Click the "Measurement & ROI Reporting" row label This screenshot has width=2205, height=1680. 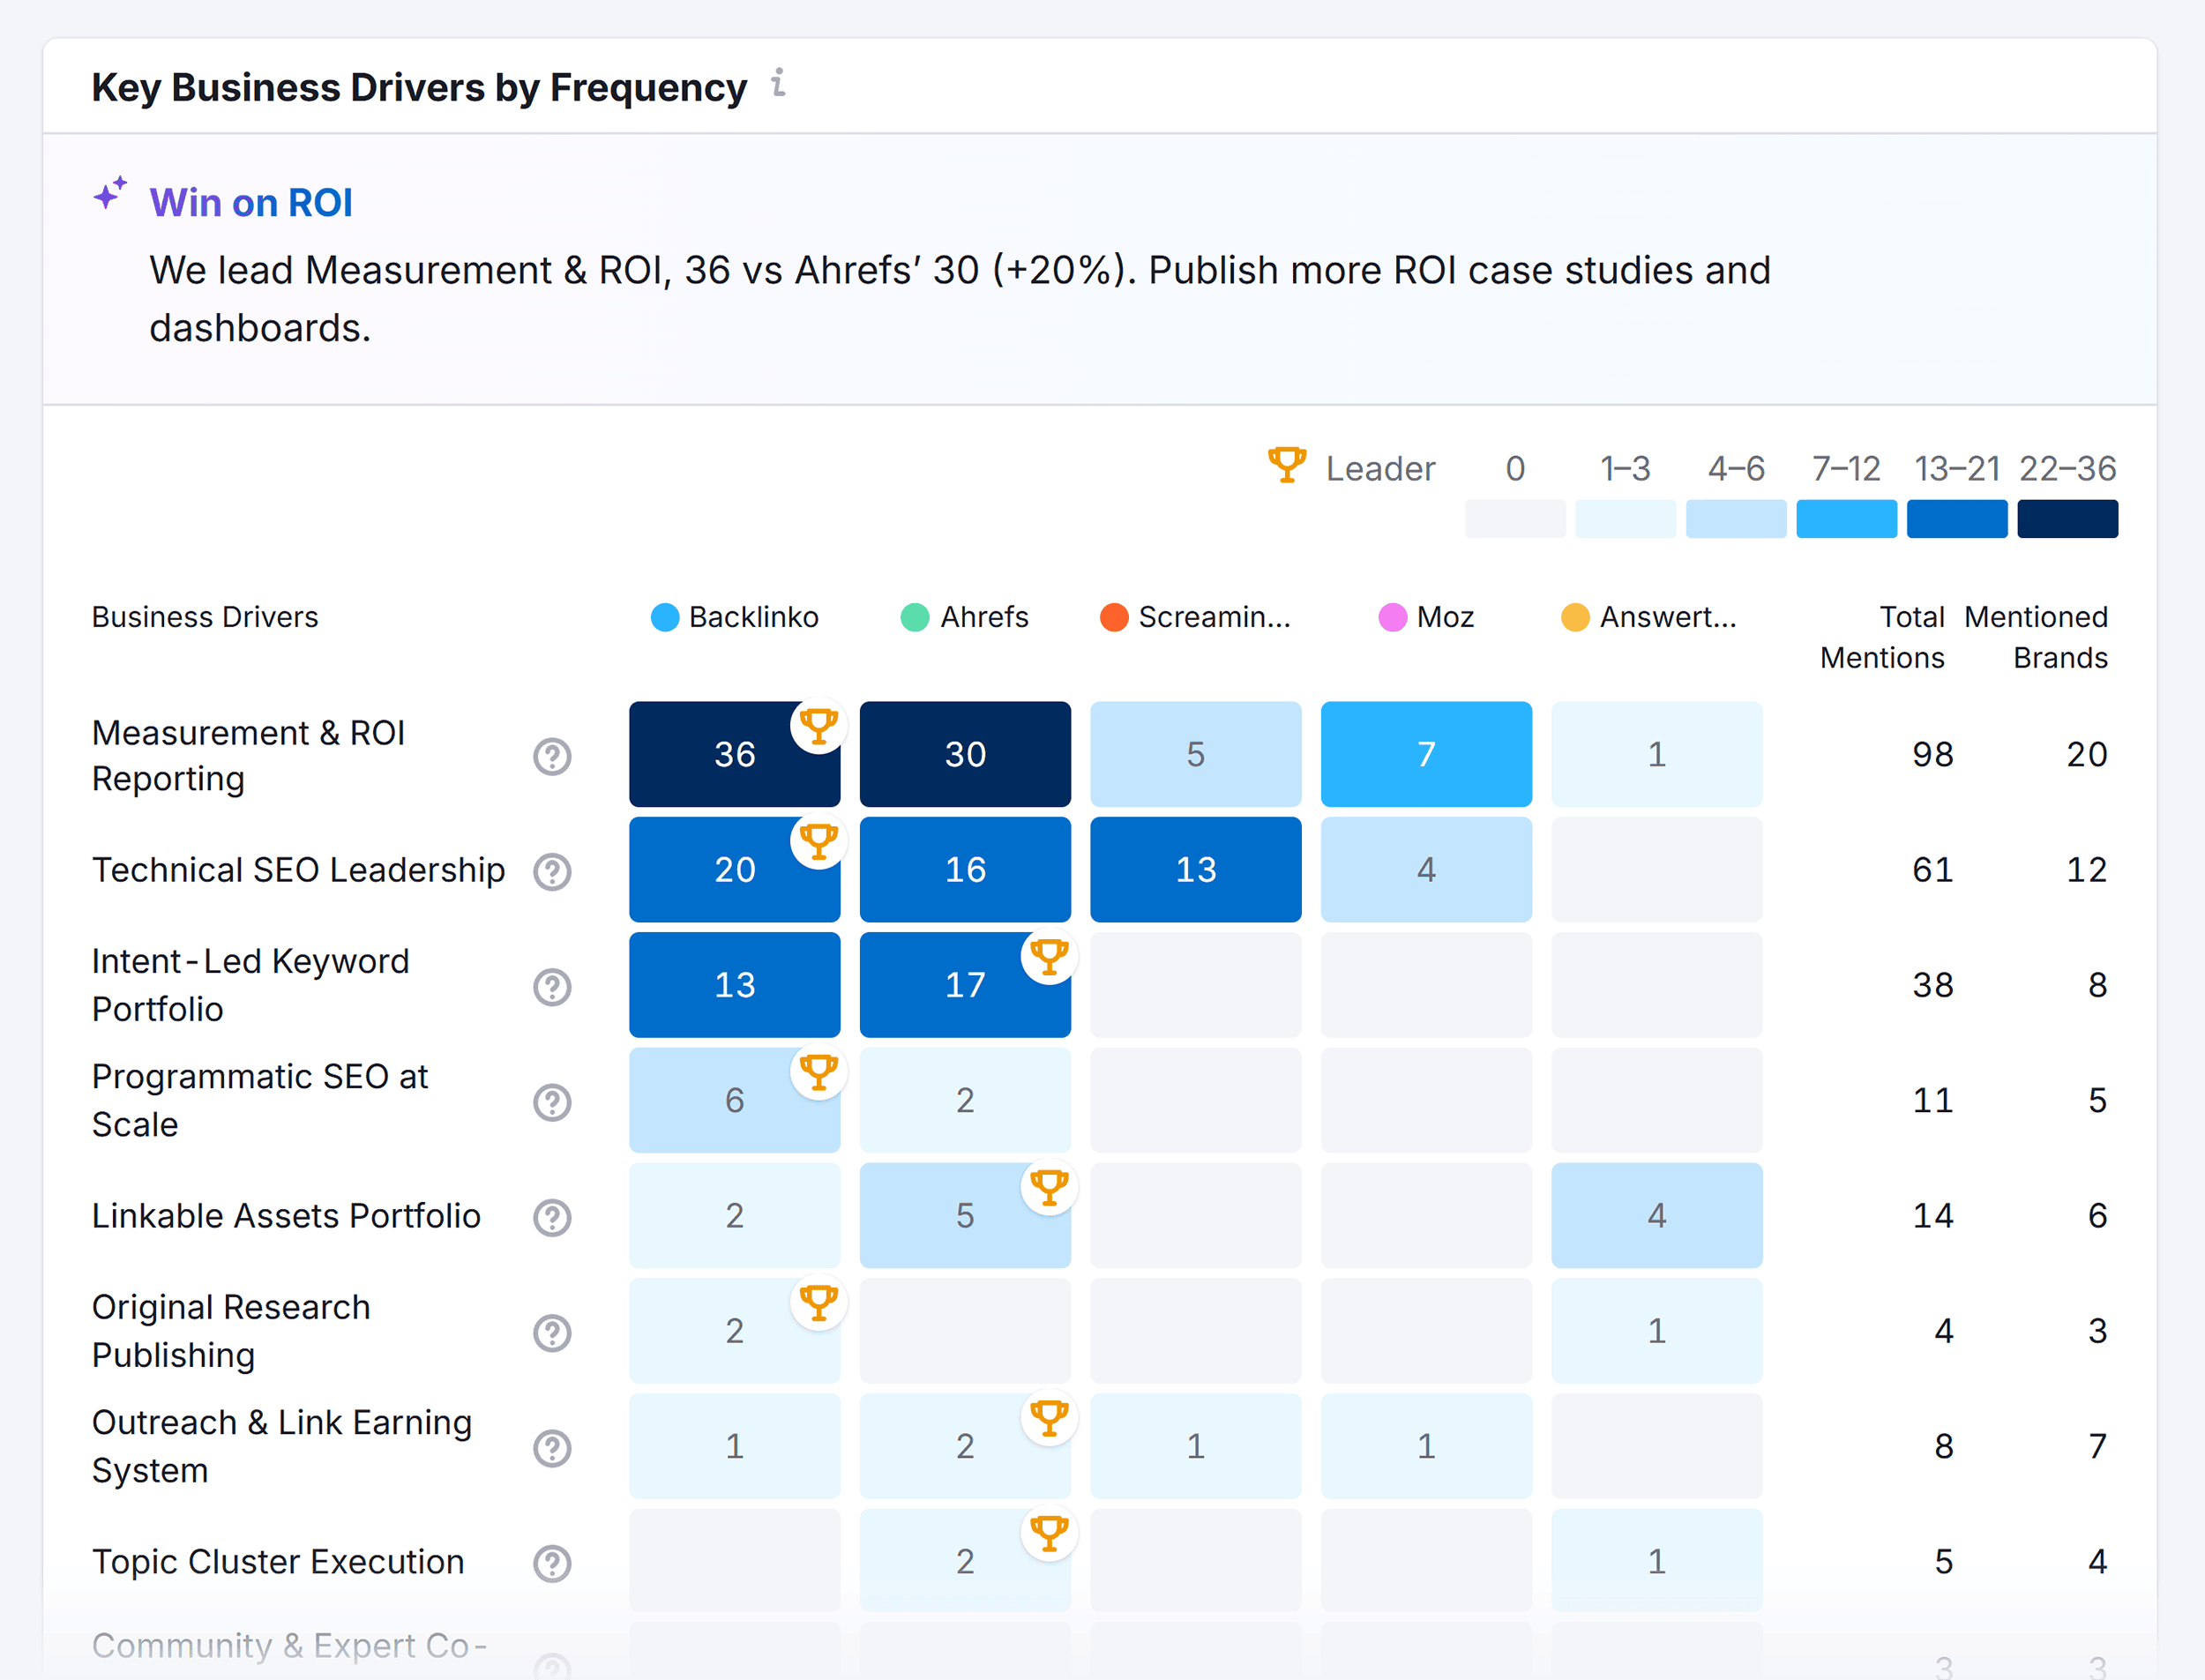pyautogui.click(x=248, y=756)
